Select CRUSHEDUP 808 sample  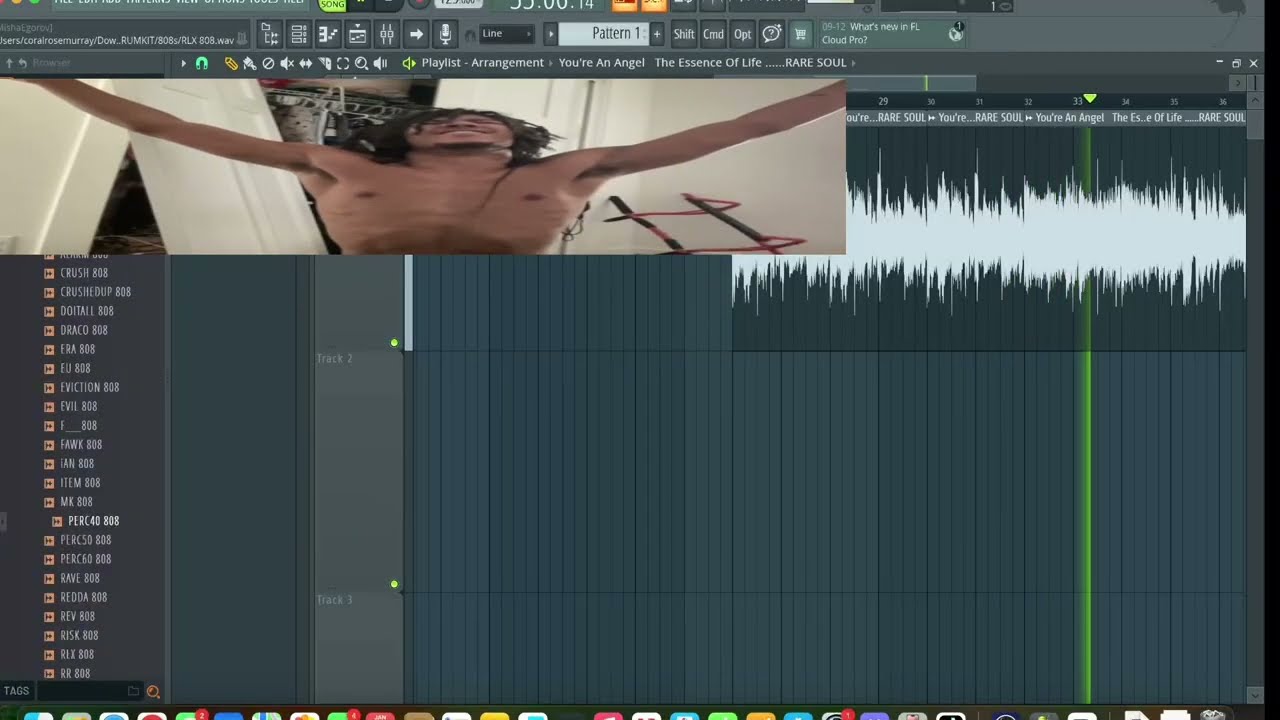tap(95, 292)
